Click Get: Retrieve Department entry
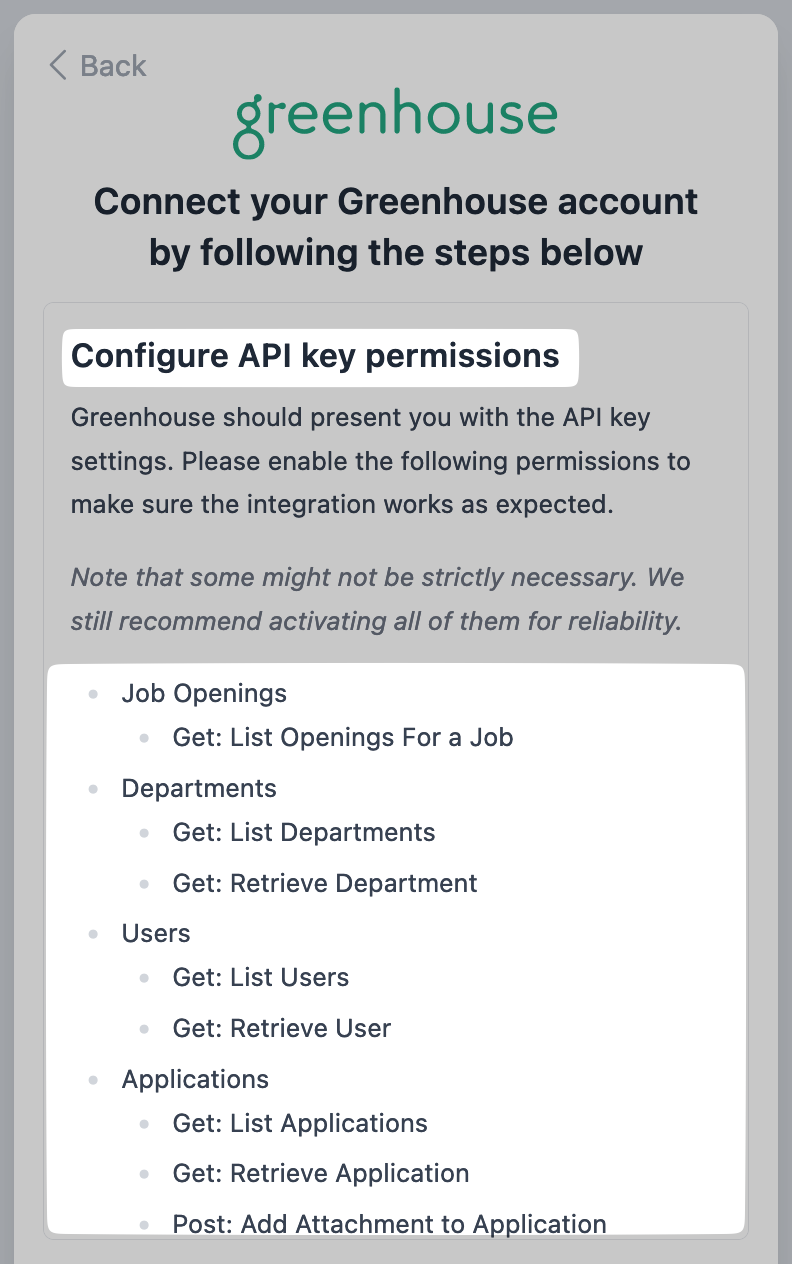This screenshot has height=1264, width=792. [325, 884]
